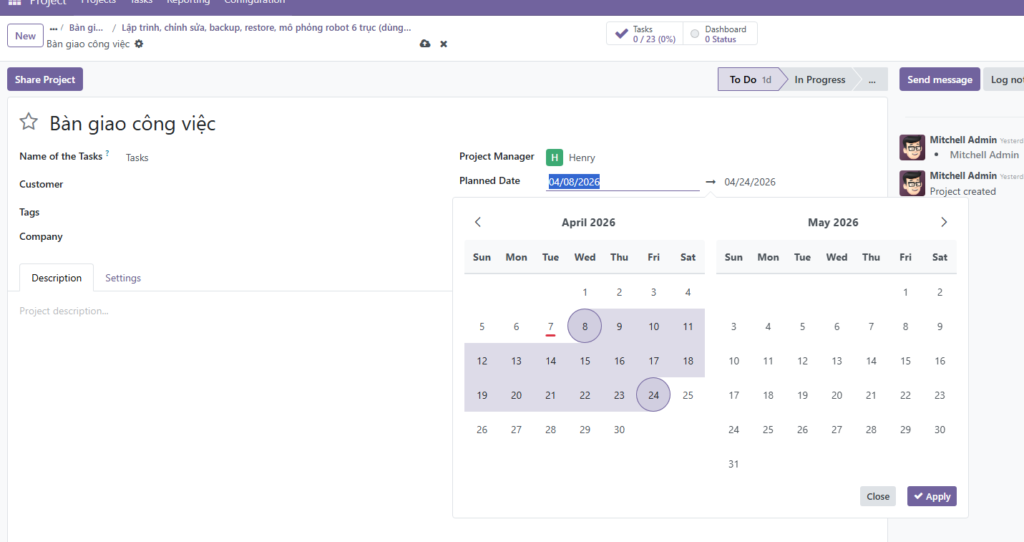Open Mitchell Admin's avatar in chatter

[x=911, y=147]
